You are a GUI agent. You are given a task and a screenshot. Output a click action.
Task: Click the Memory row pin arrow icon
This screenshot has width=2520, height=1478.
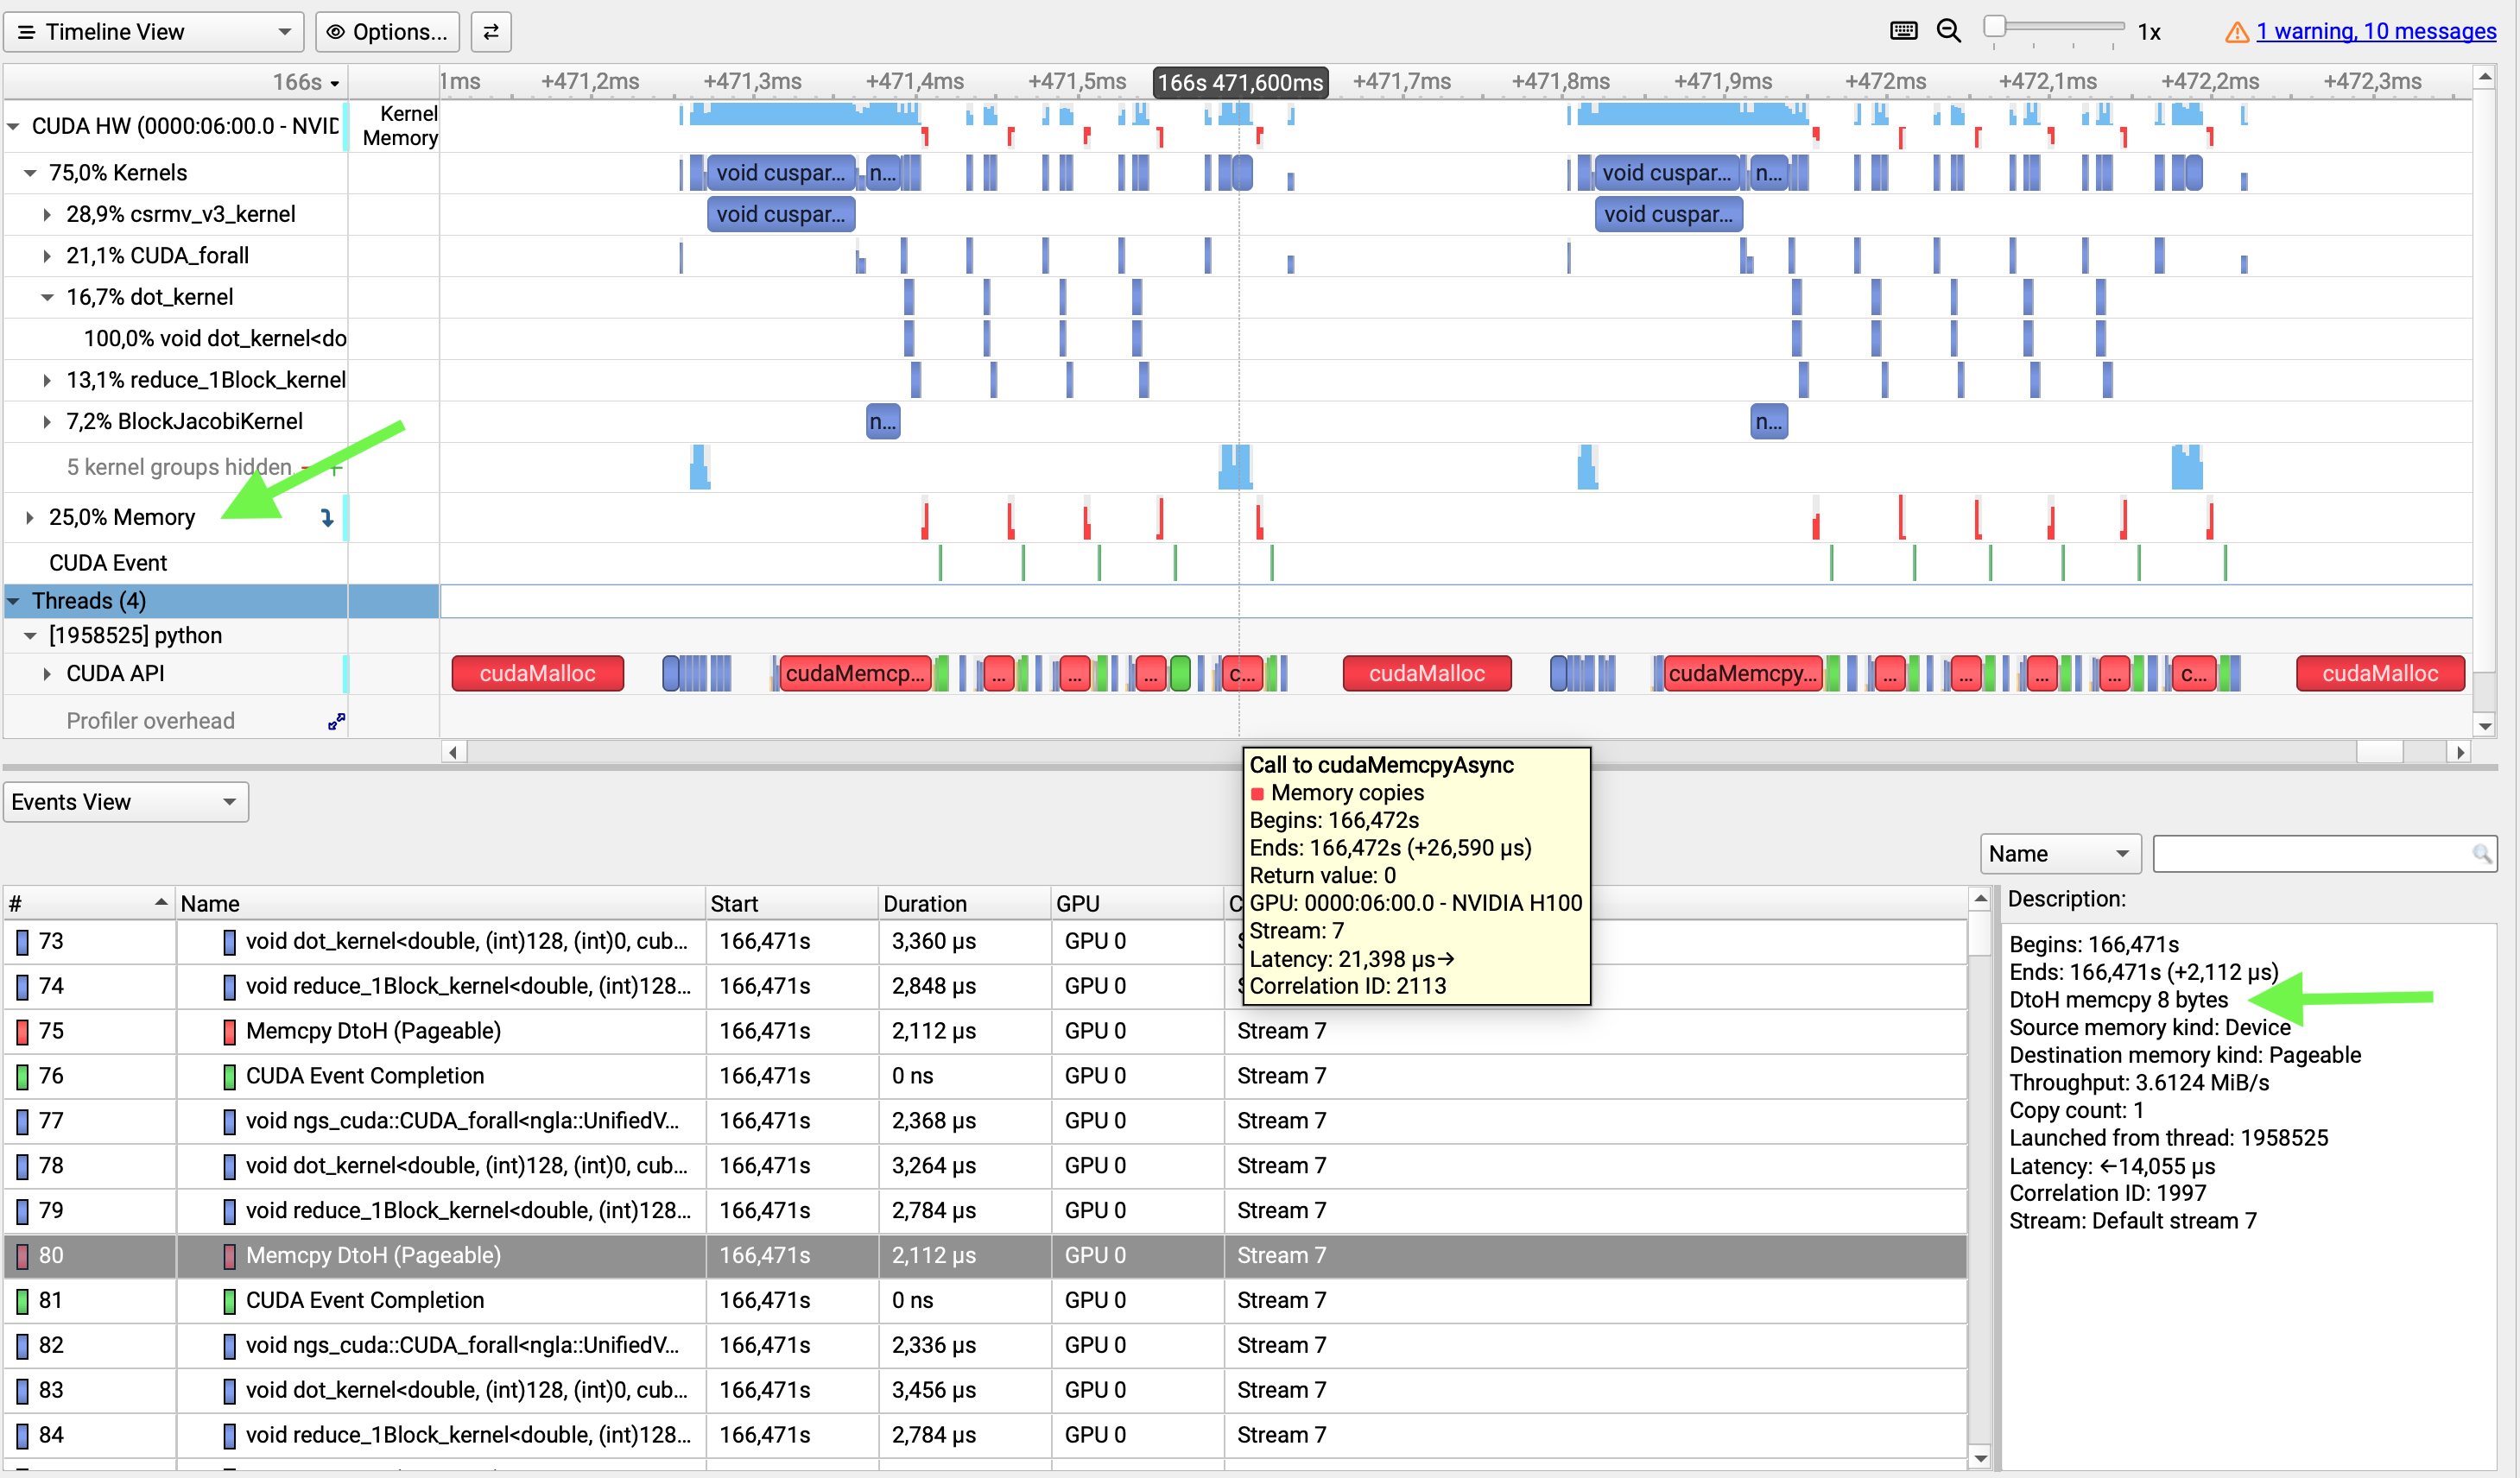click(x=327, y=517)
